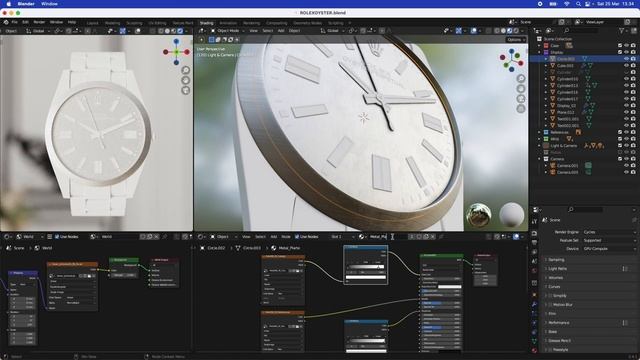640x360 pixels.
Task: Open Object Mode dropdown in right viewport header
Action: click(x=227, y=31)
